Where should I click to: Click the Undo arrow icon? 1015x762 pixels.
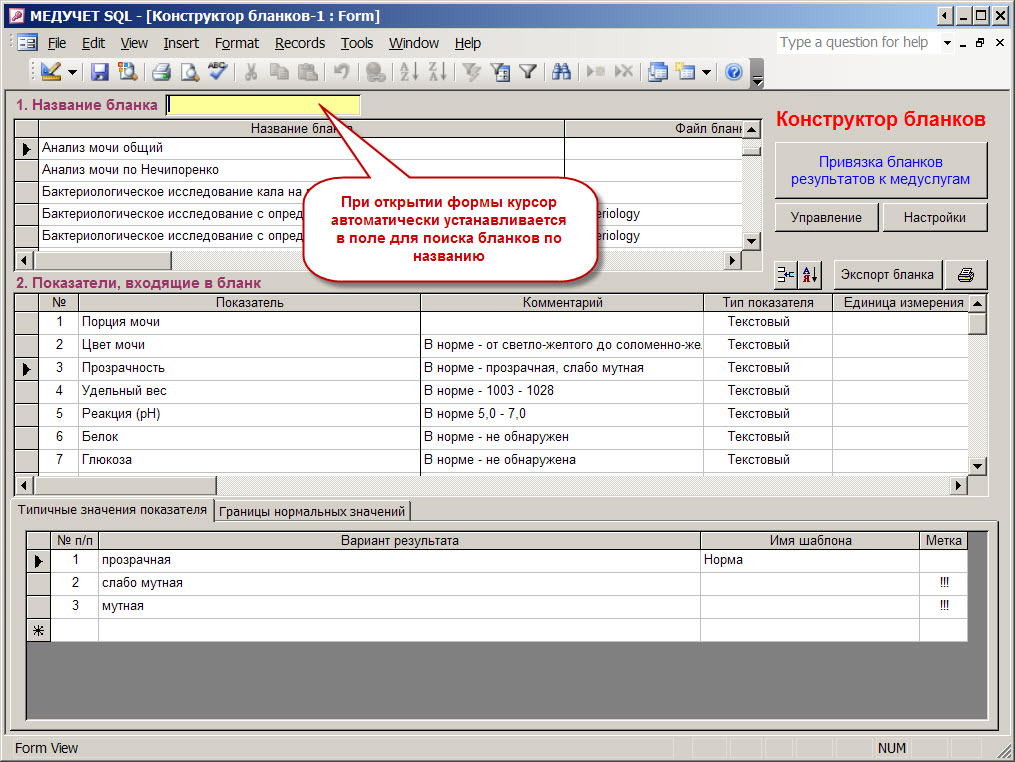341,72
